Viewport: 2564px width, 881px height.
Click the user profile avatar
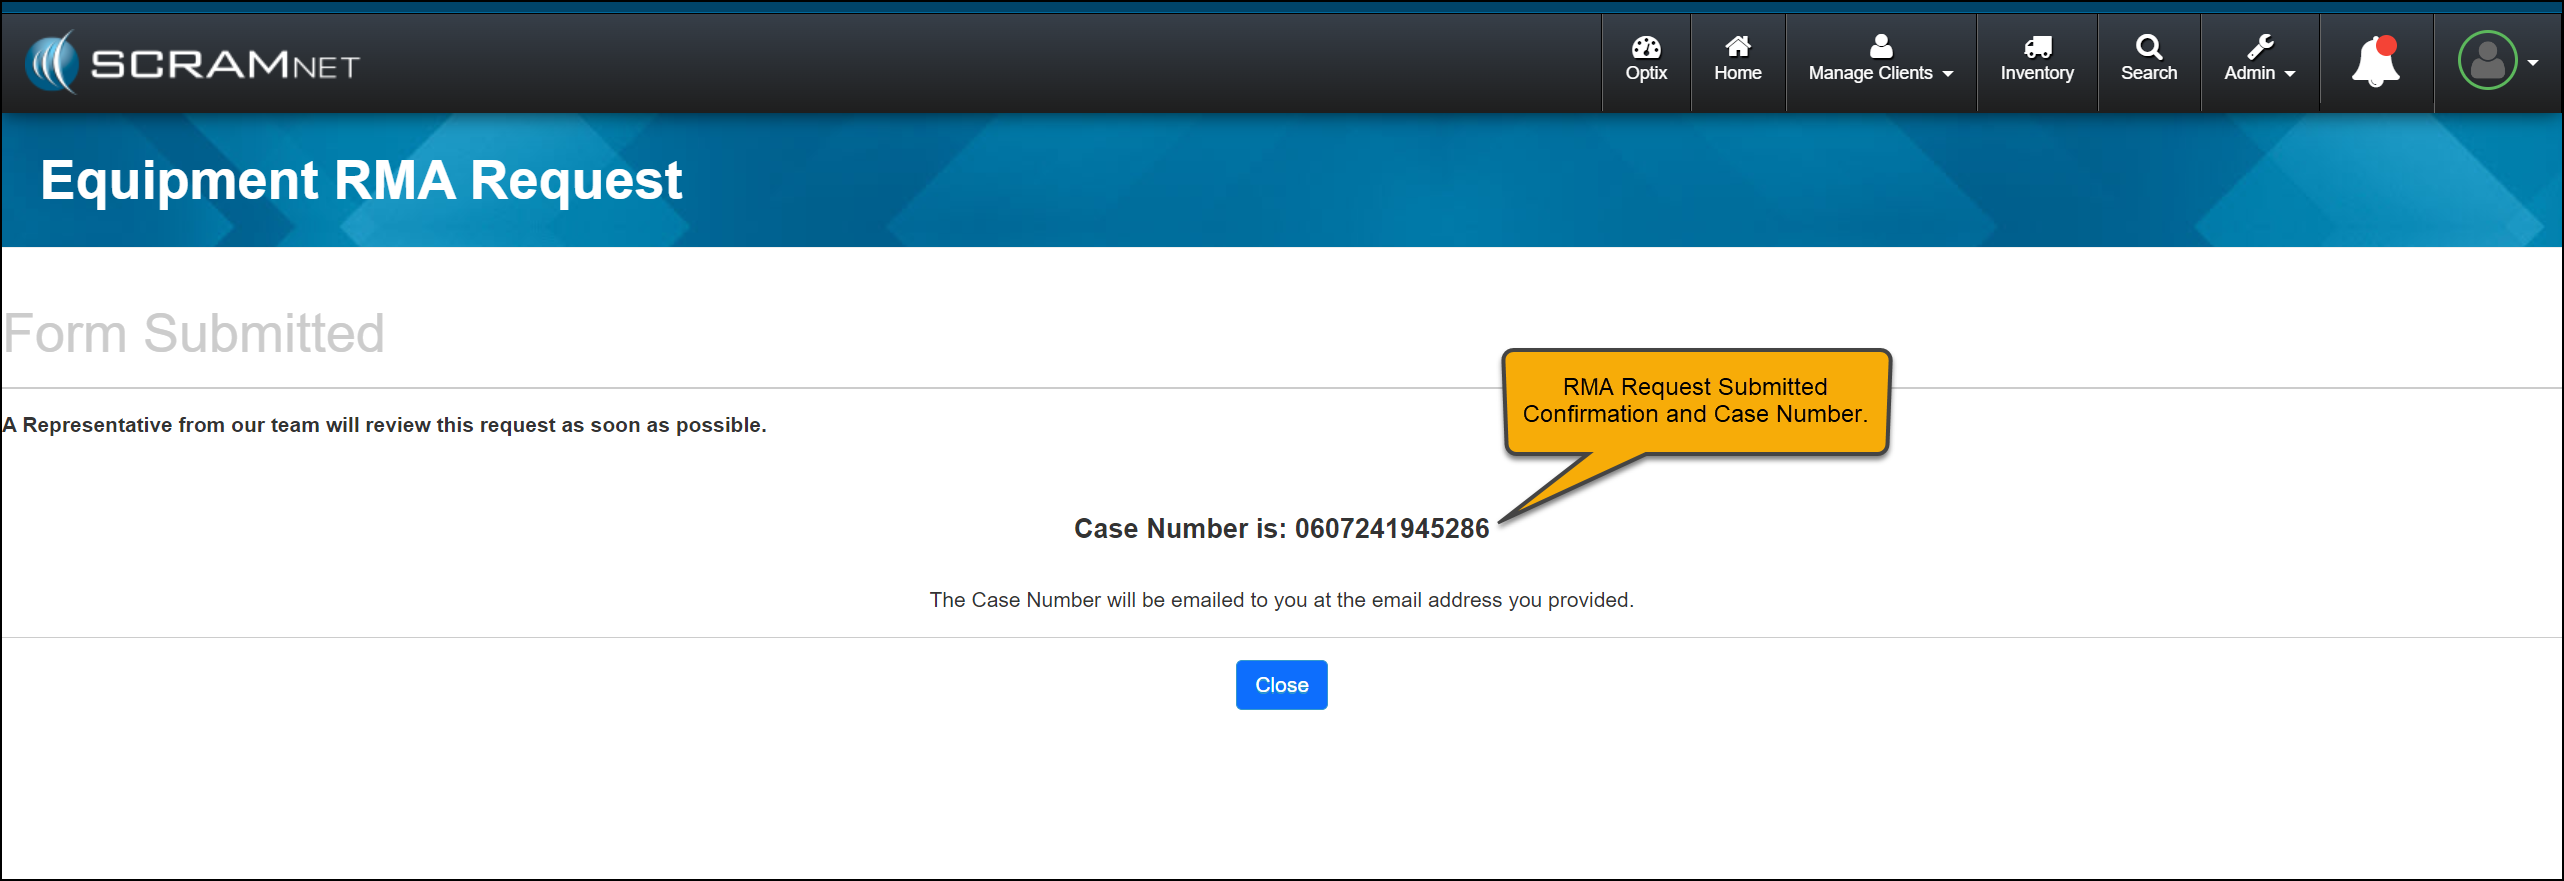[x=2487, y=61]
